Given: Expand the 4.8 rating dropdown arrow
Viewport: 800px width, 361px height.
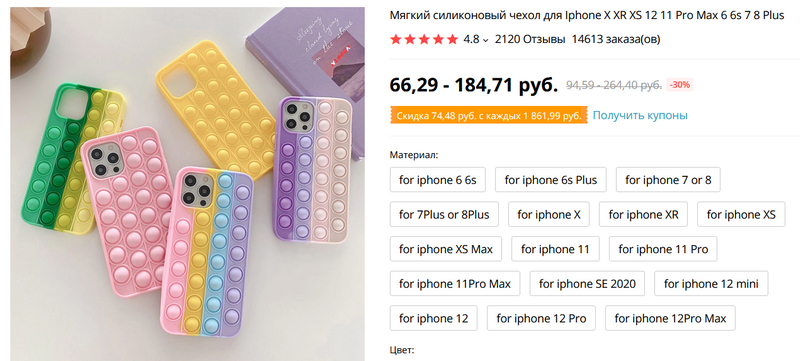Looking at the screenshot, I should [486, 40].
